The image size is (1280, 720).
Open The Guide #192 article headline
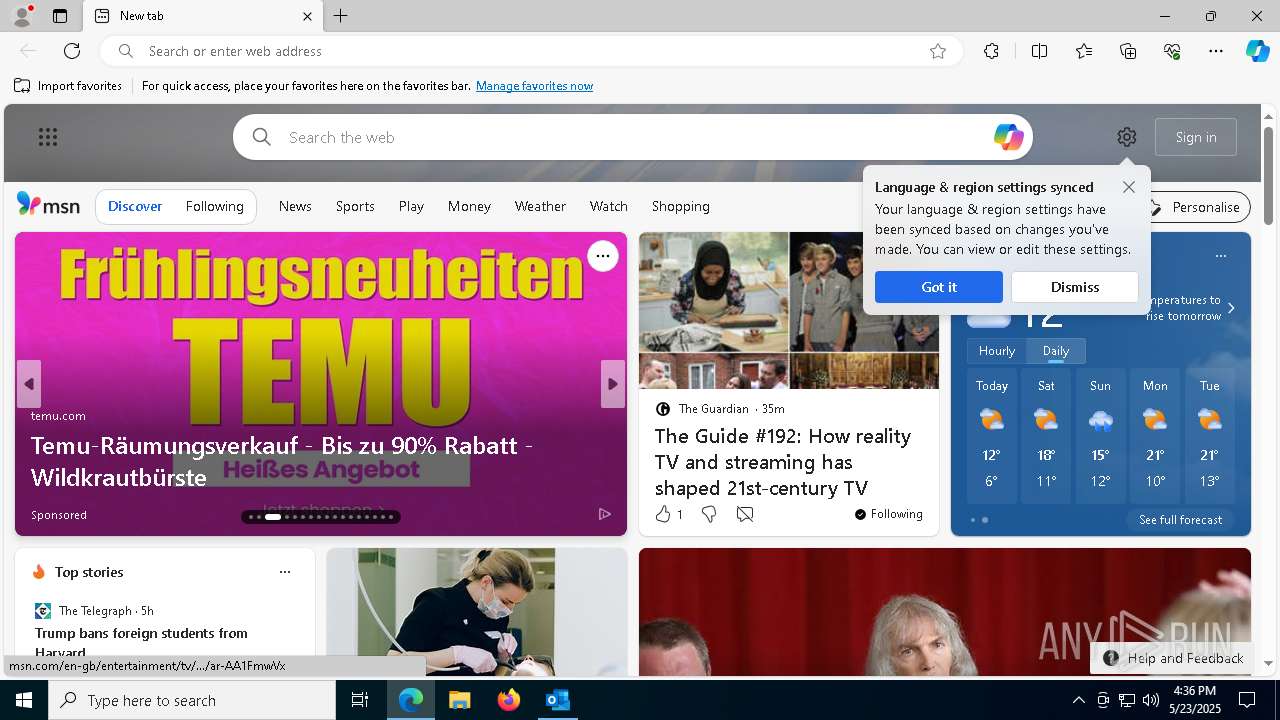(x=783, y=462)
